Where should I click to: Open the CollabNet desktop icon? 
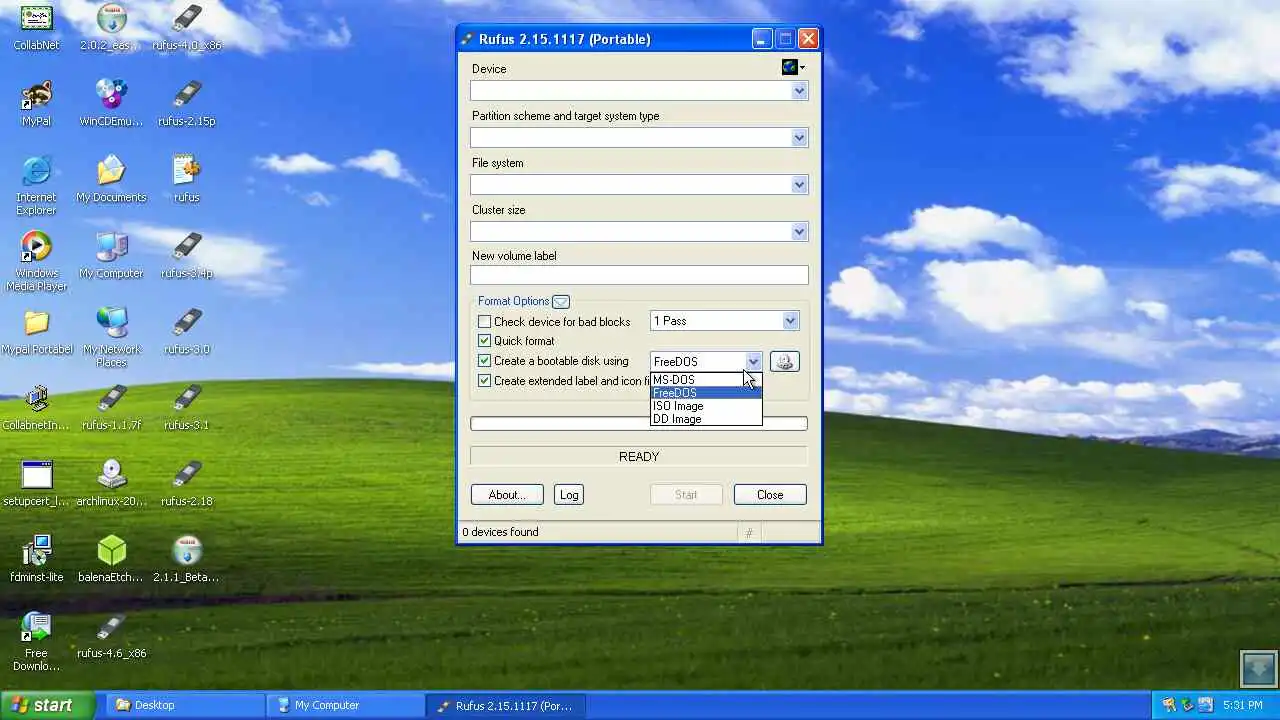pos(36,27)
